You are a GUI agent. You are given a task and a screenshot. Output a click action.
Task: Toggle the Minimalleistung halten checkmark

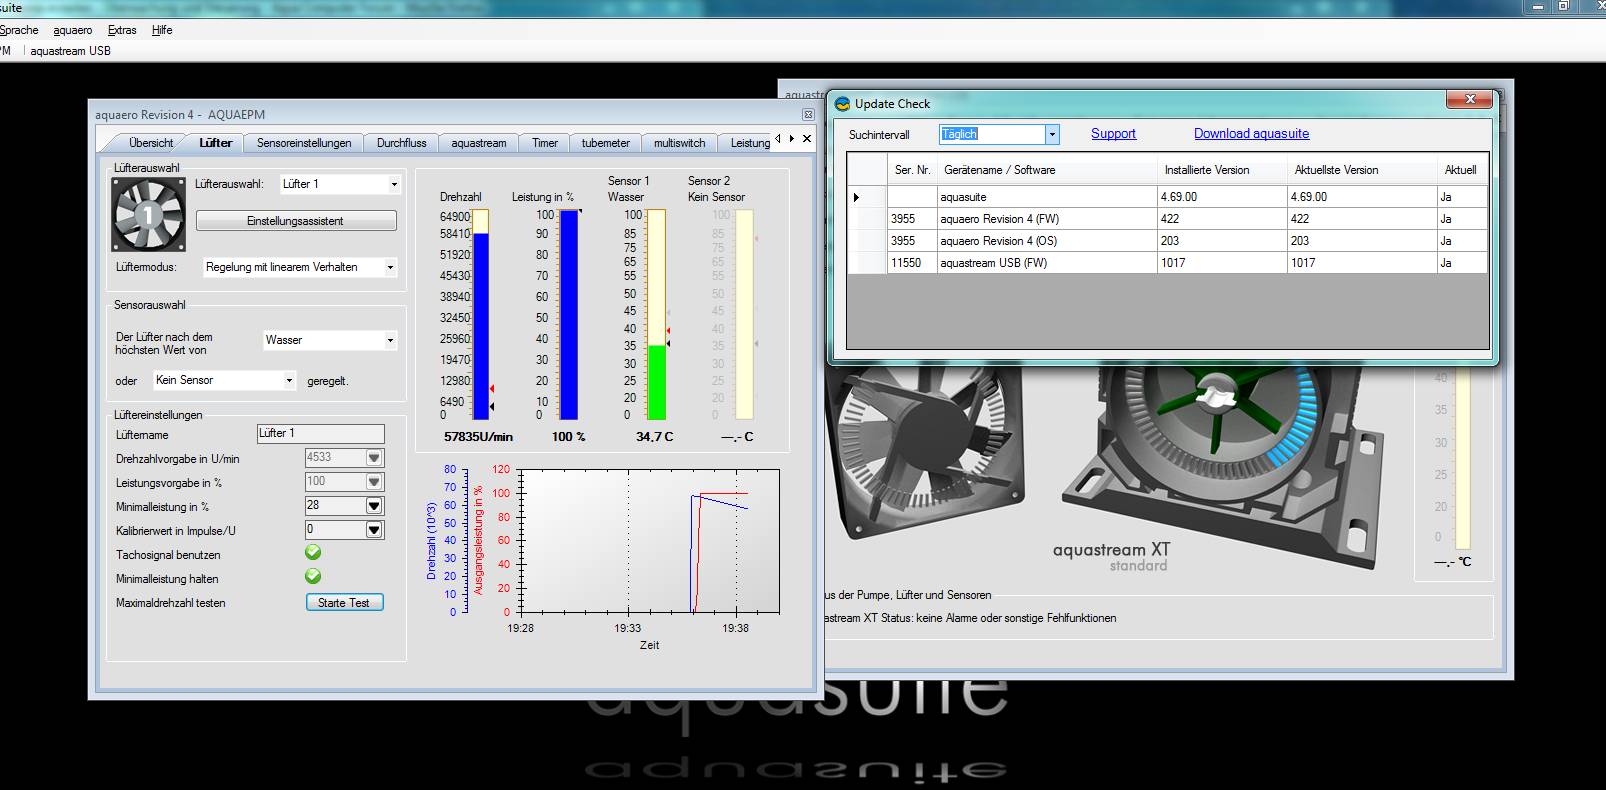point(313,577)
